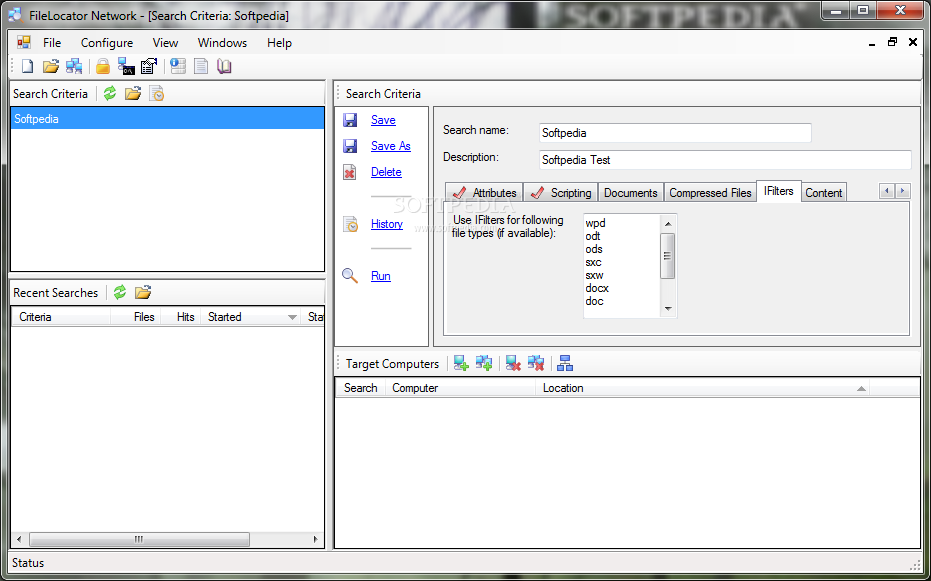Click the Delete link
This screenshot has width=931, height=581.
(386, 172)
